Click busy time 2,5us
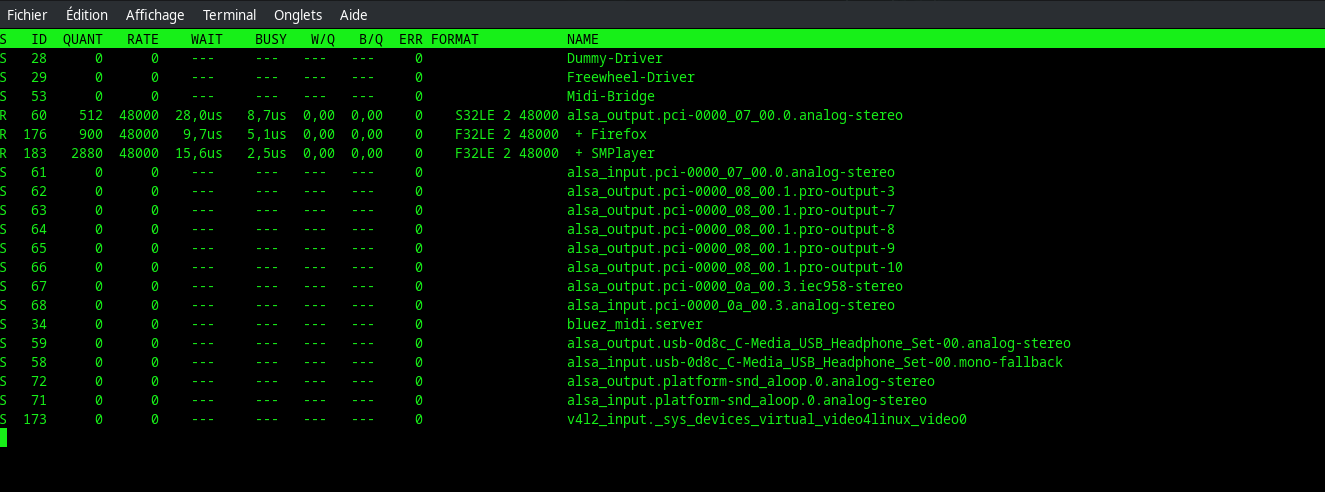 267,154
